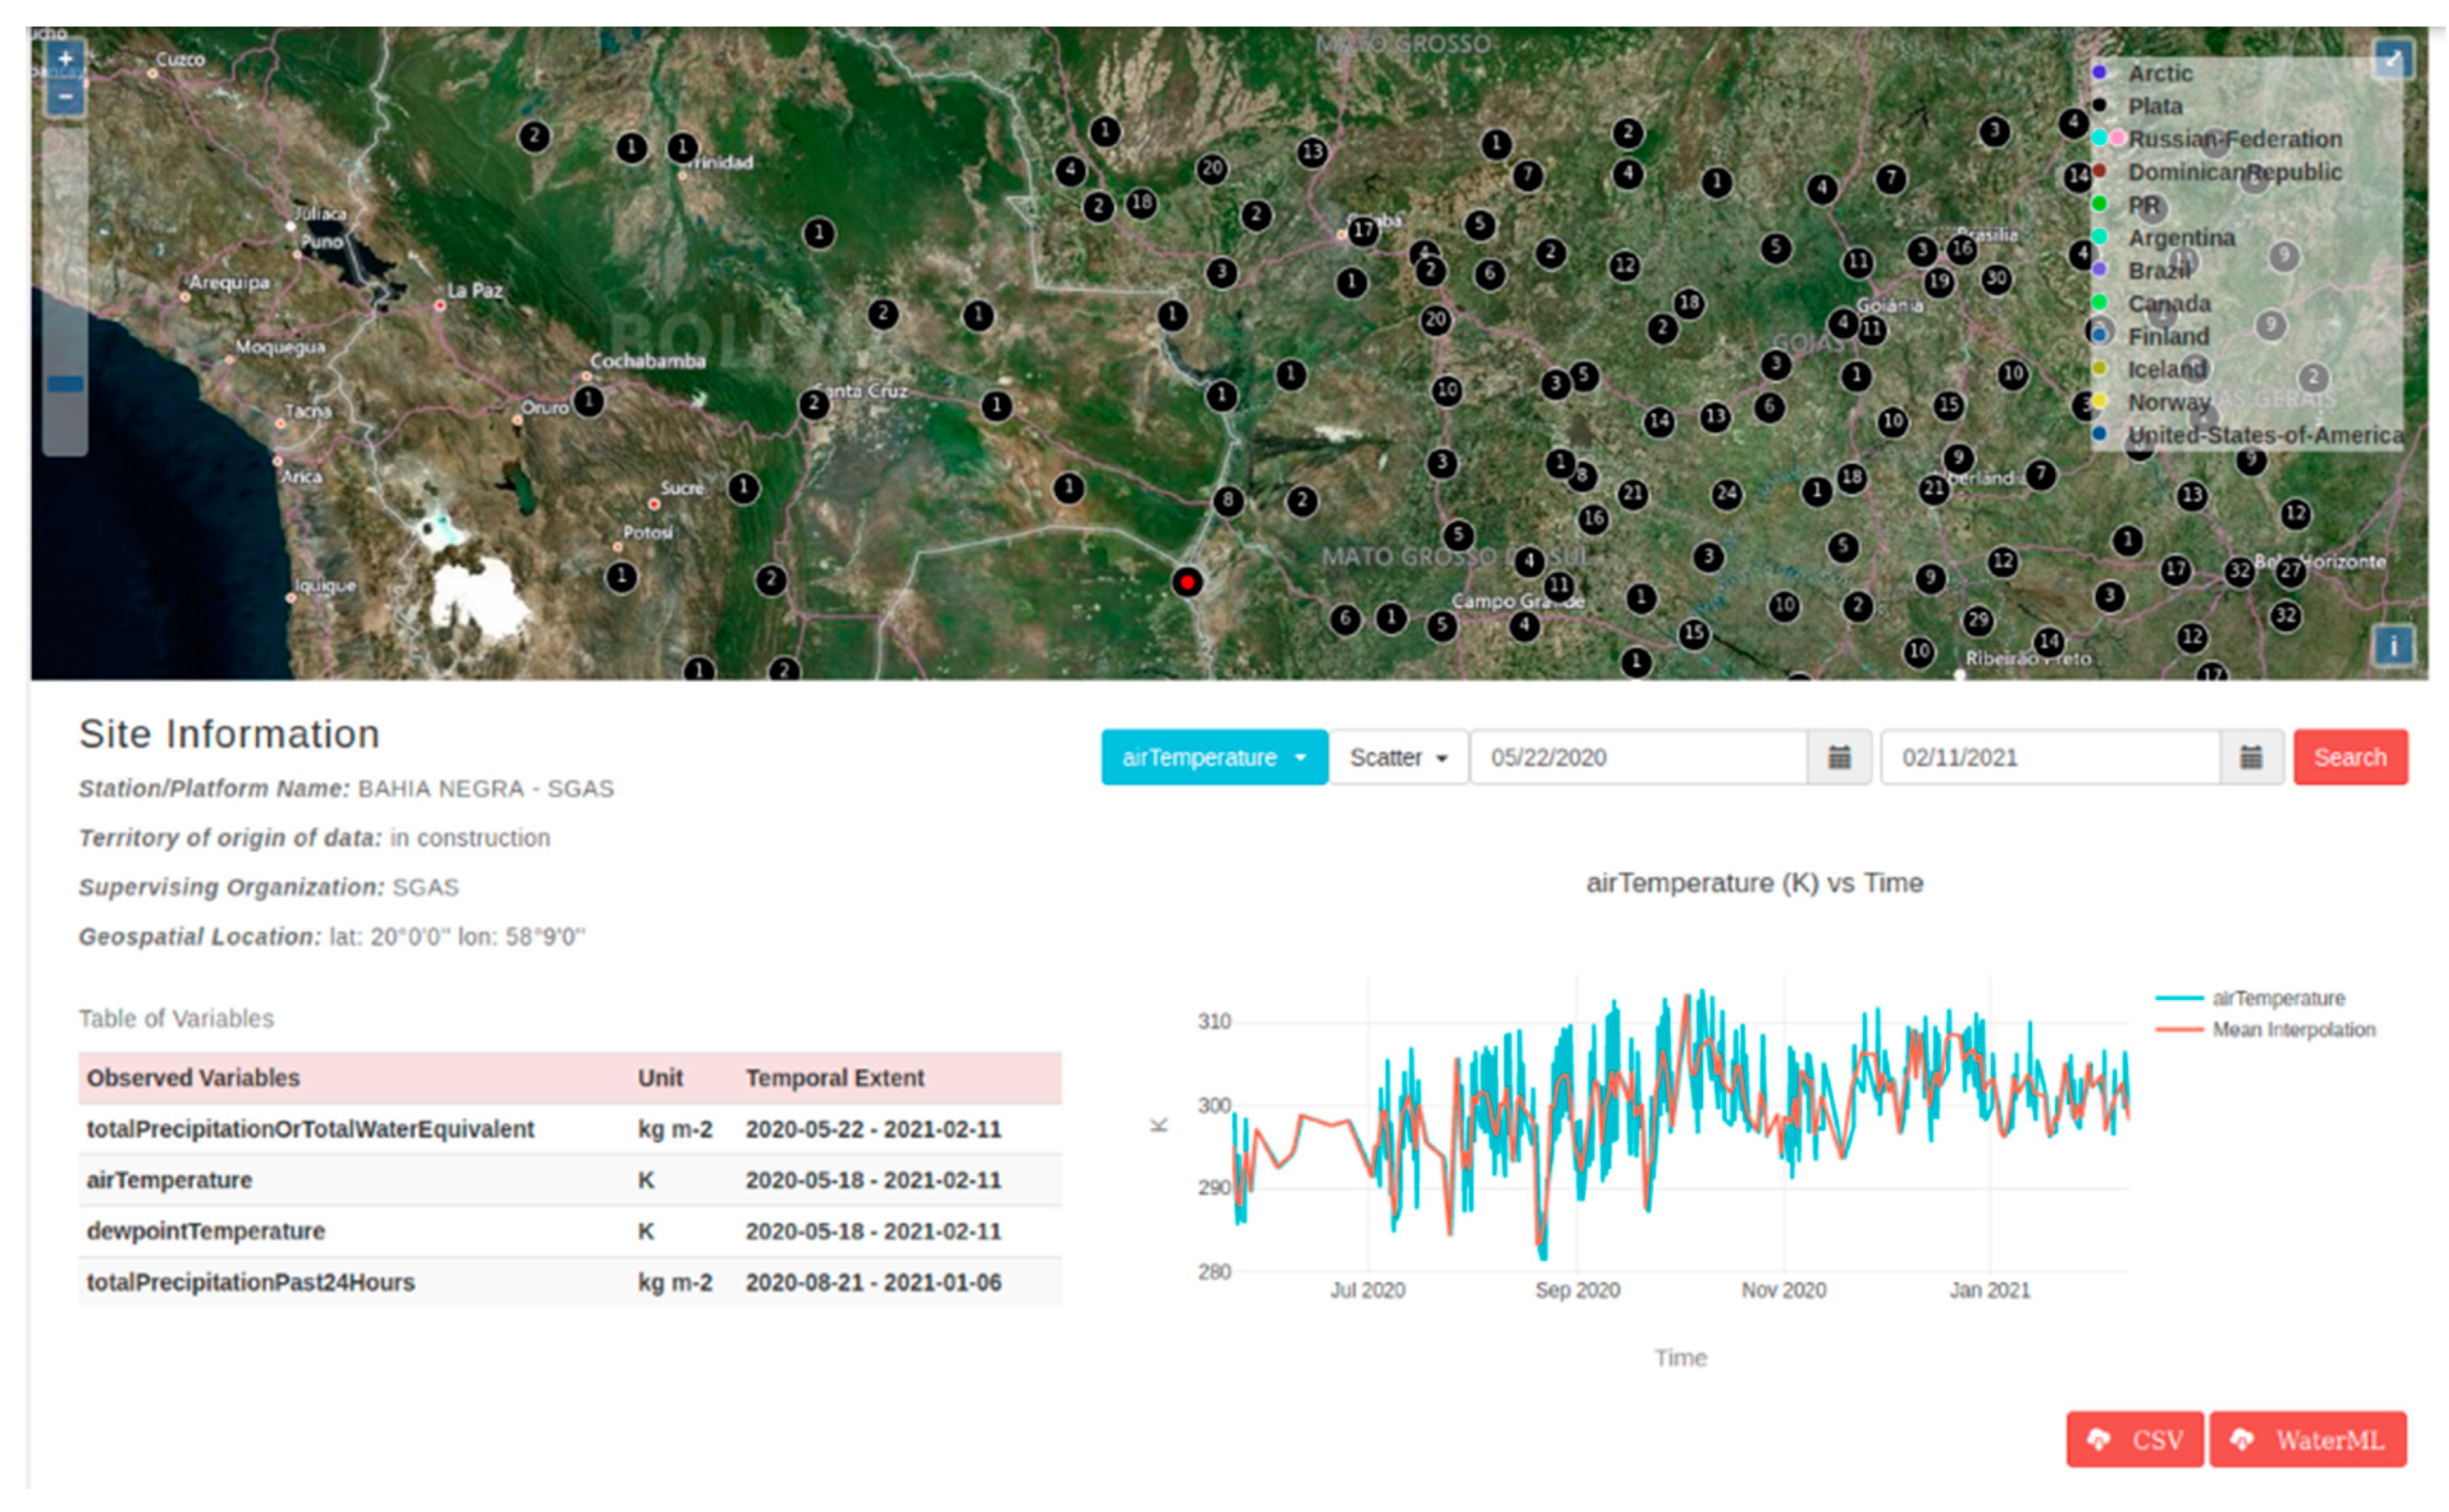Open the Scatter chart type dropdown

tap(1397, 757)
